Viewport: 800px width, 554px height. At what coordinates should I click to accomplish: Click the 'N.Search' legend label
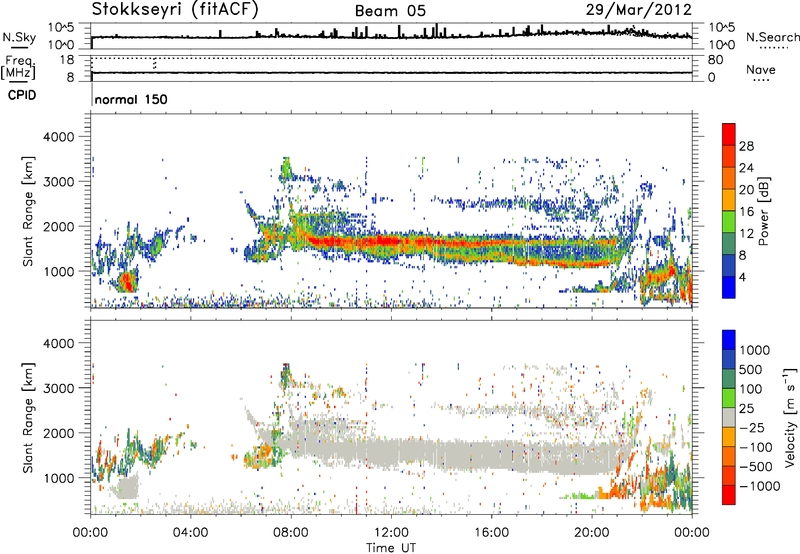[772, 37]
